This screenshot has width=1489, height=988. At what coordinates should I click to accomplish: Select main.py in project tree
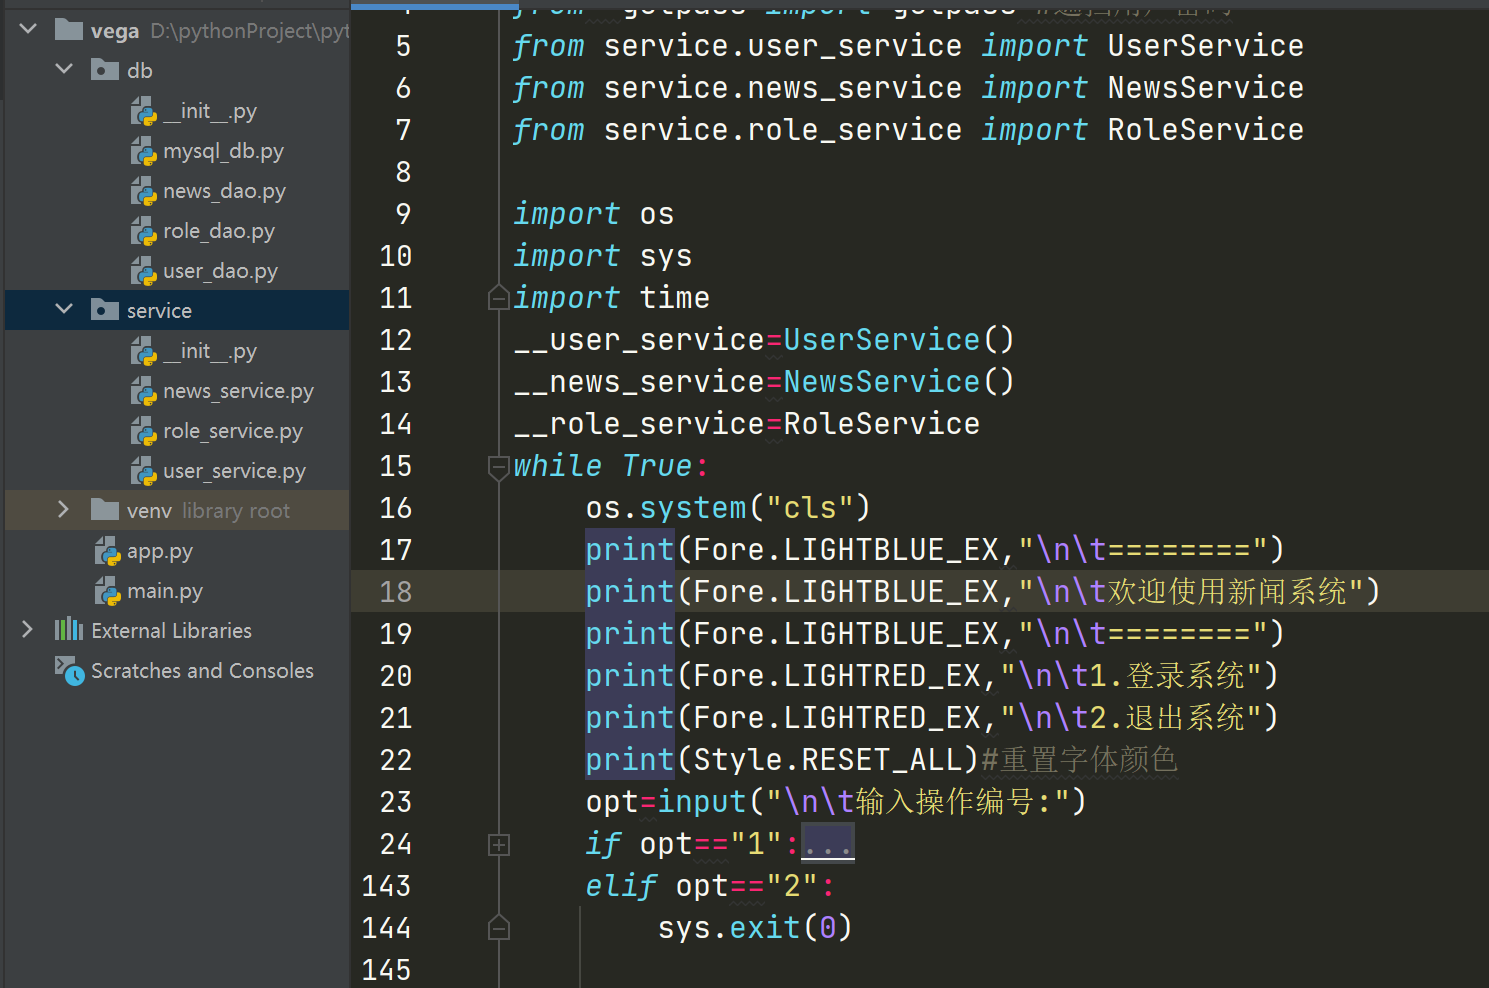point(165,591)
